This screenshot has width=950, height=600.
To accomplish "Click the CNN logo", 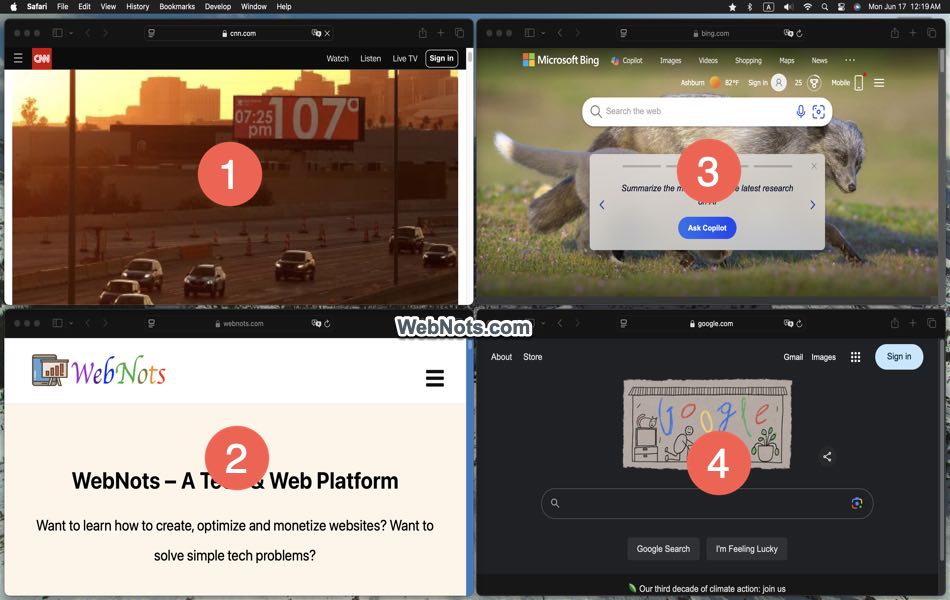I will coord(42,58).
